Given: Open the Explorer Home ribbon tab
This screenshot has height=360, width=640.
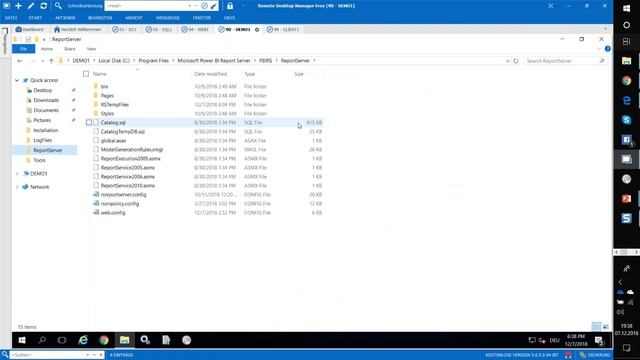Looking at the screenshot, I should pos(47,49).
